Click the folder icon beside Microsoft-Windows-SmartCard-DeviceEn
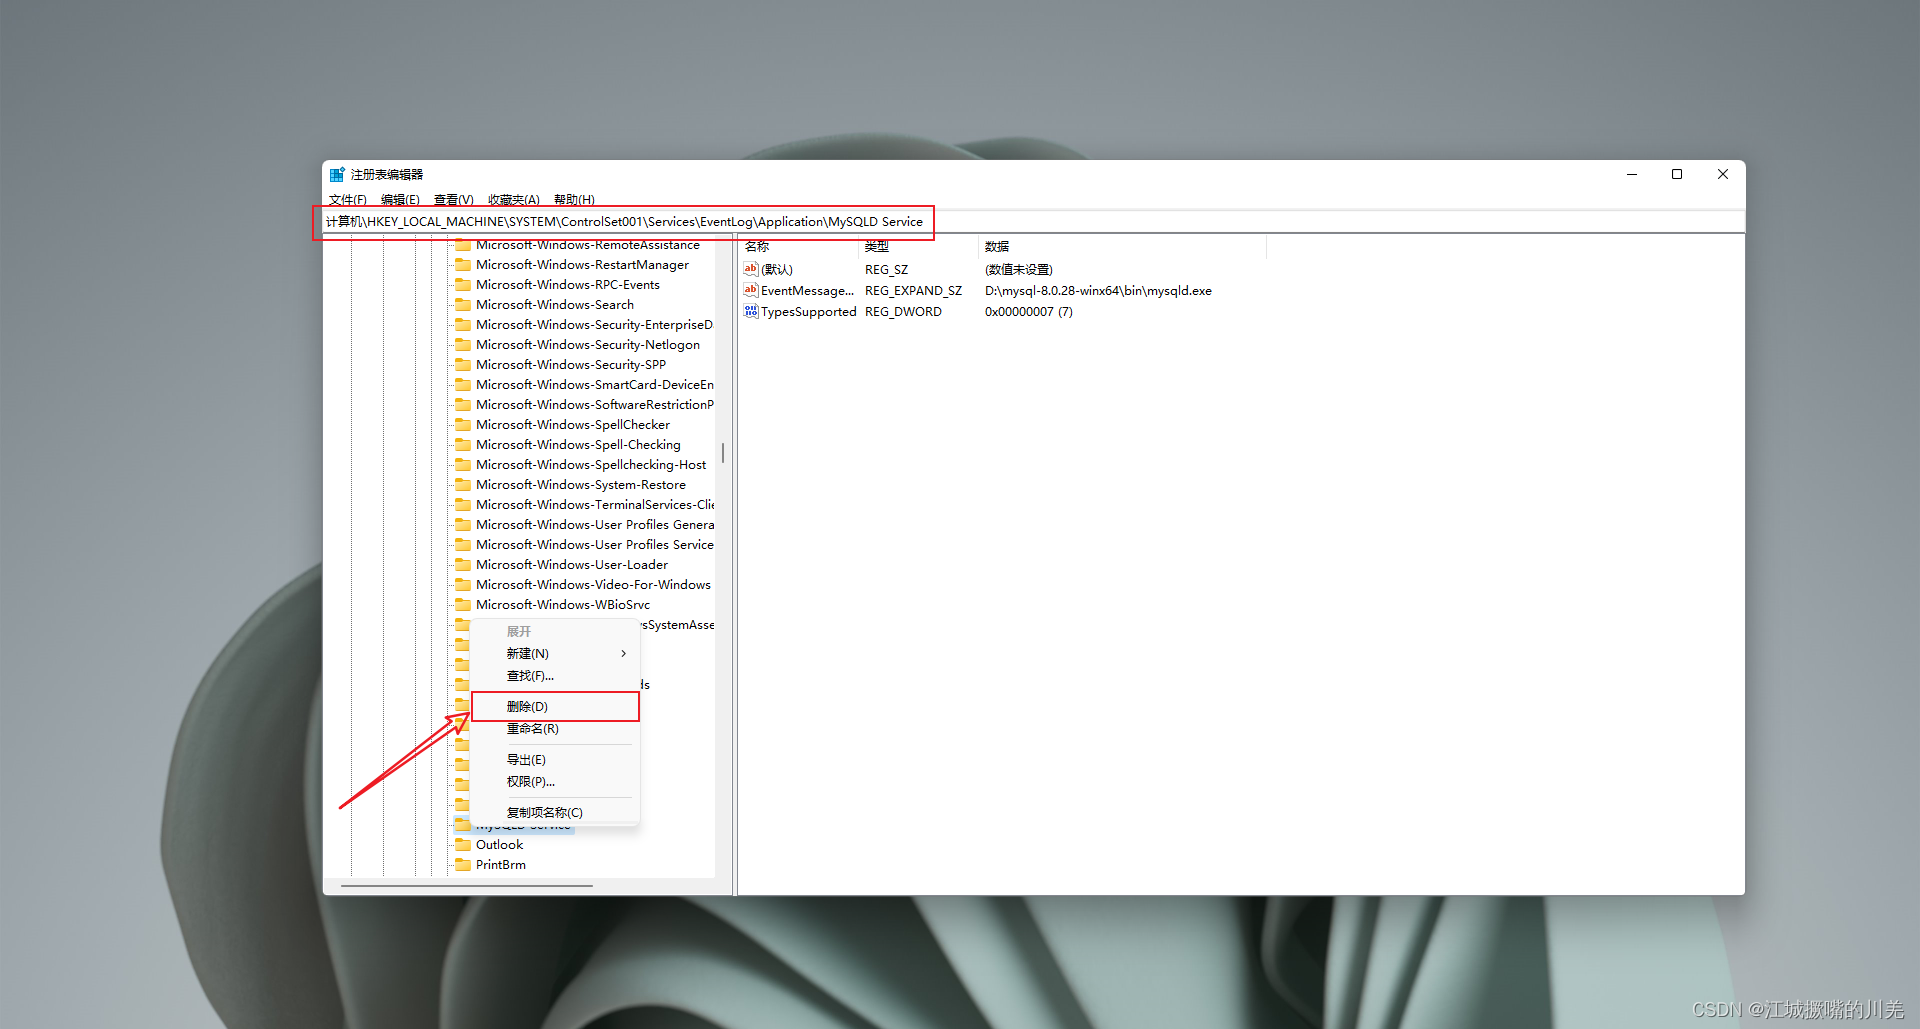This screenshot has width=1920, height=1029. coord(462,385)
